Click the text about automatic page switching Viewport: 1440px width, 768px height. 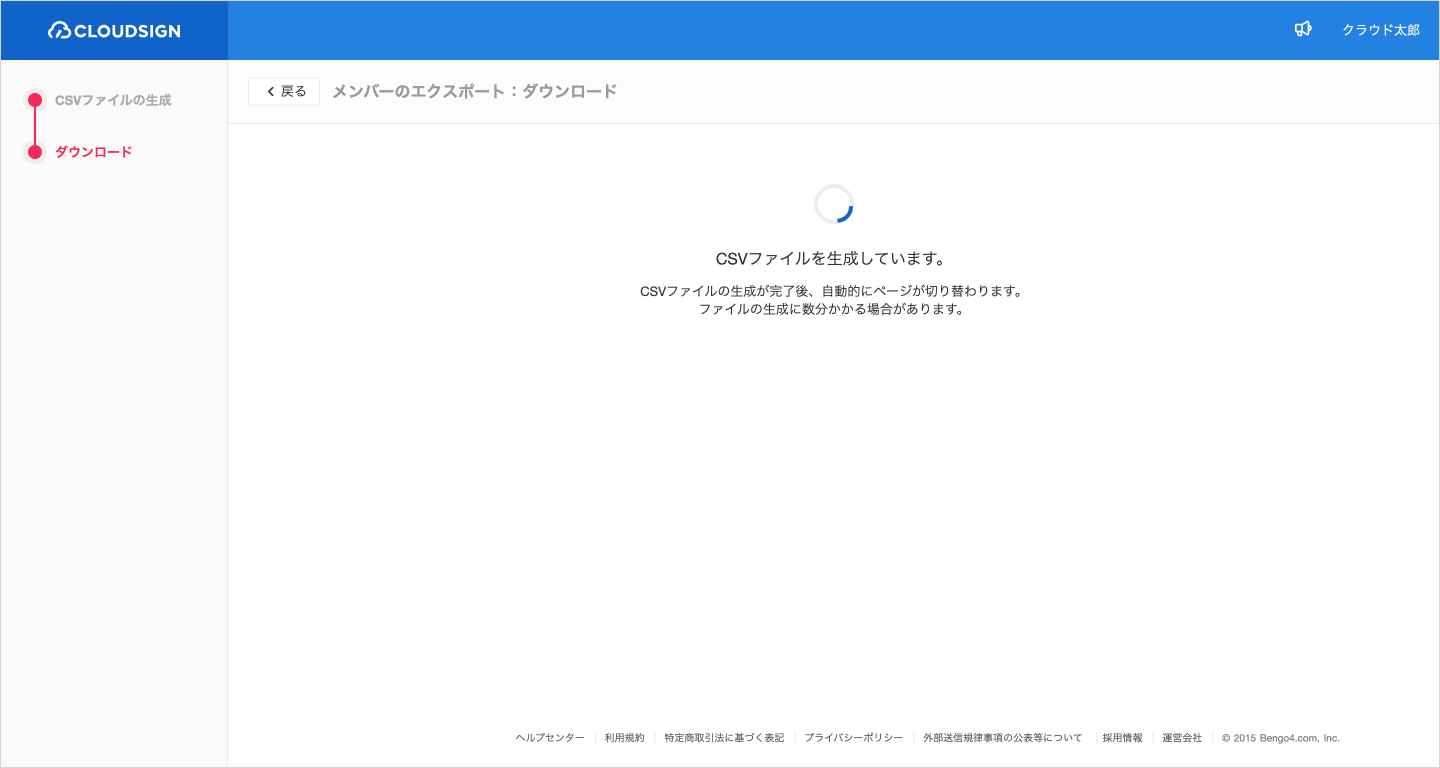click(x=831, y=291)
